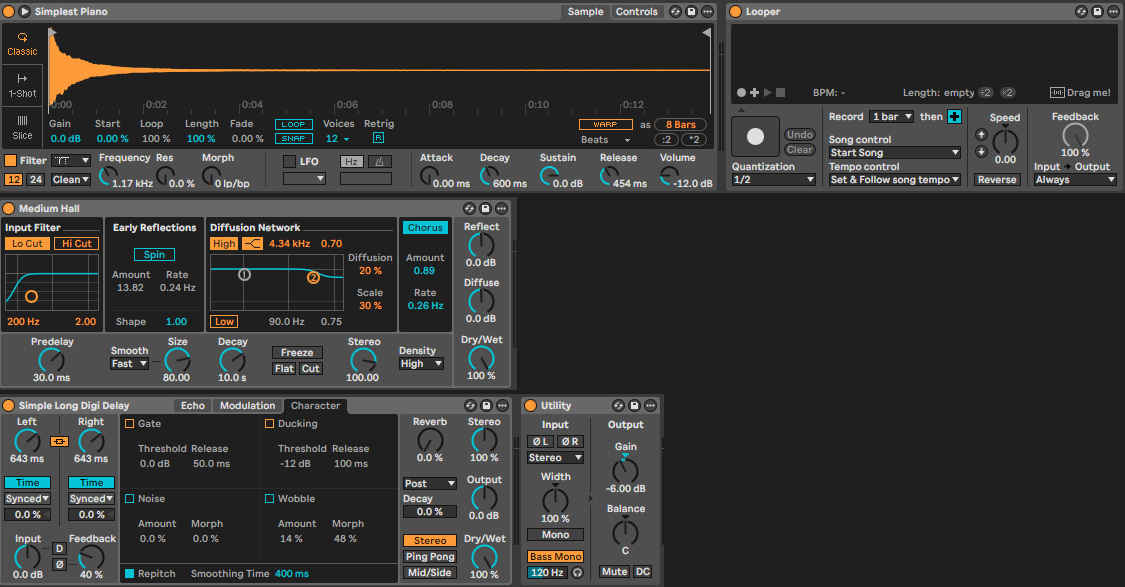This screenshot has width=1125, height=587.
Task: Toggle delay stereo link icon between Left and Right
Action: [x=60, y=441]
